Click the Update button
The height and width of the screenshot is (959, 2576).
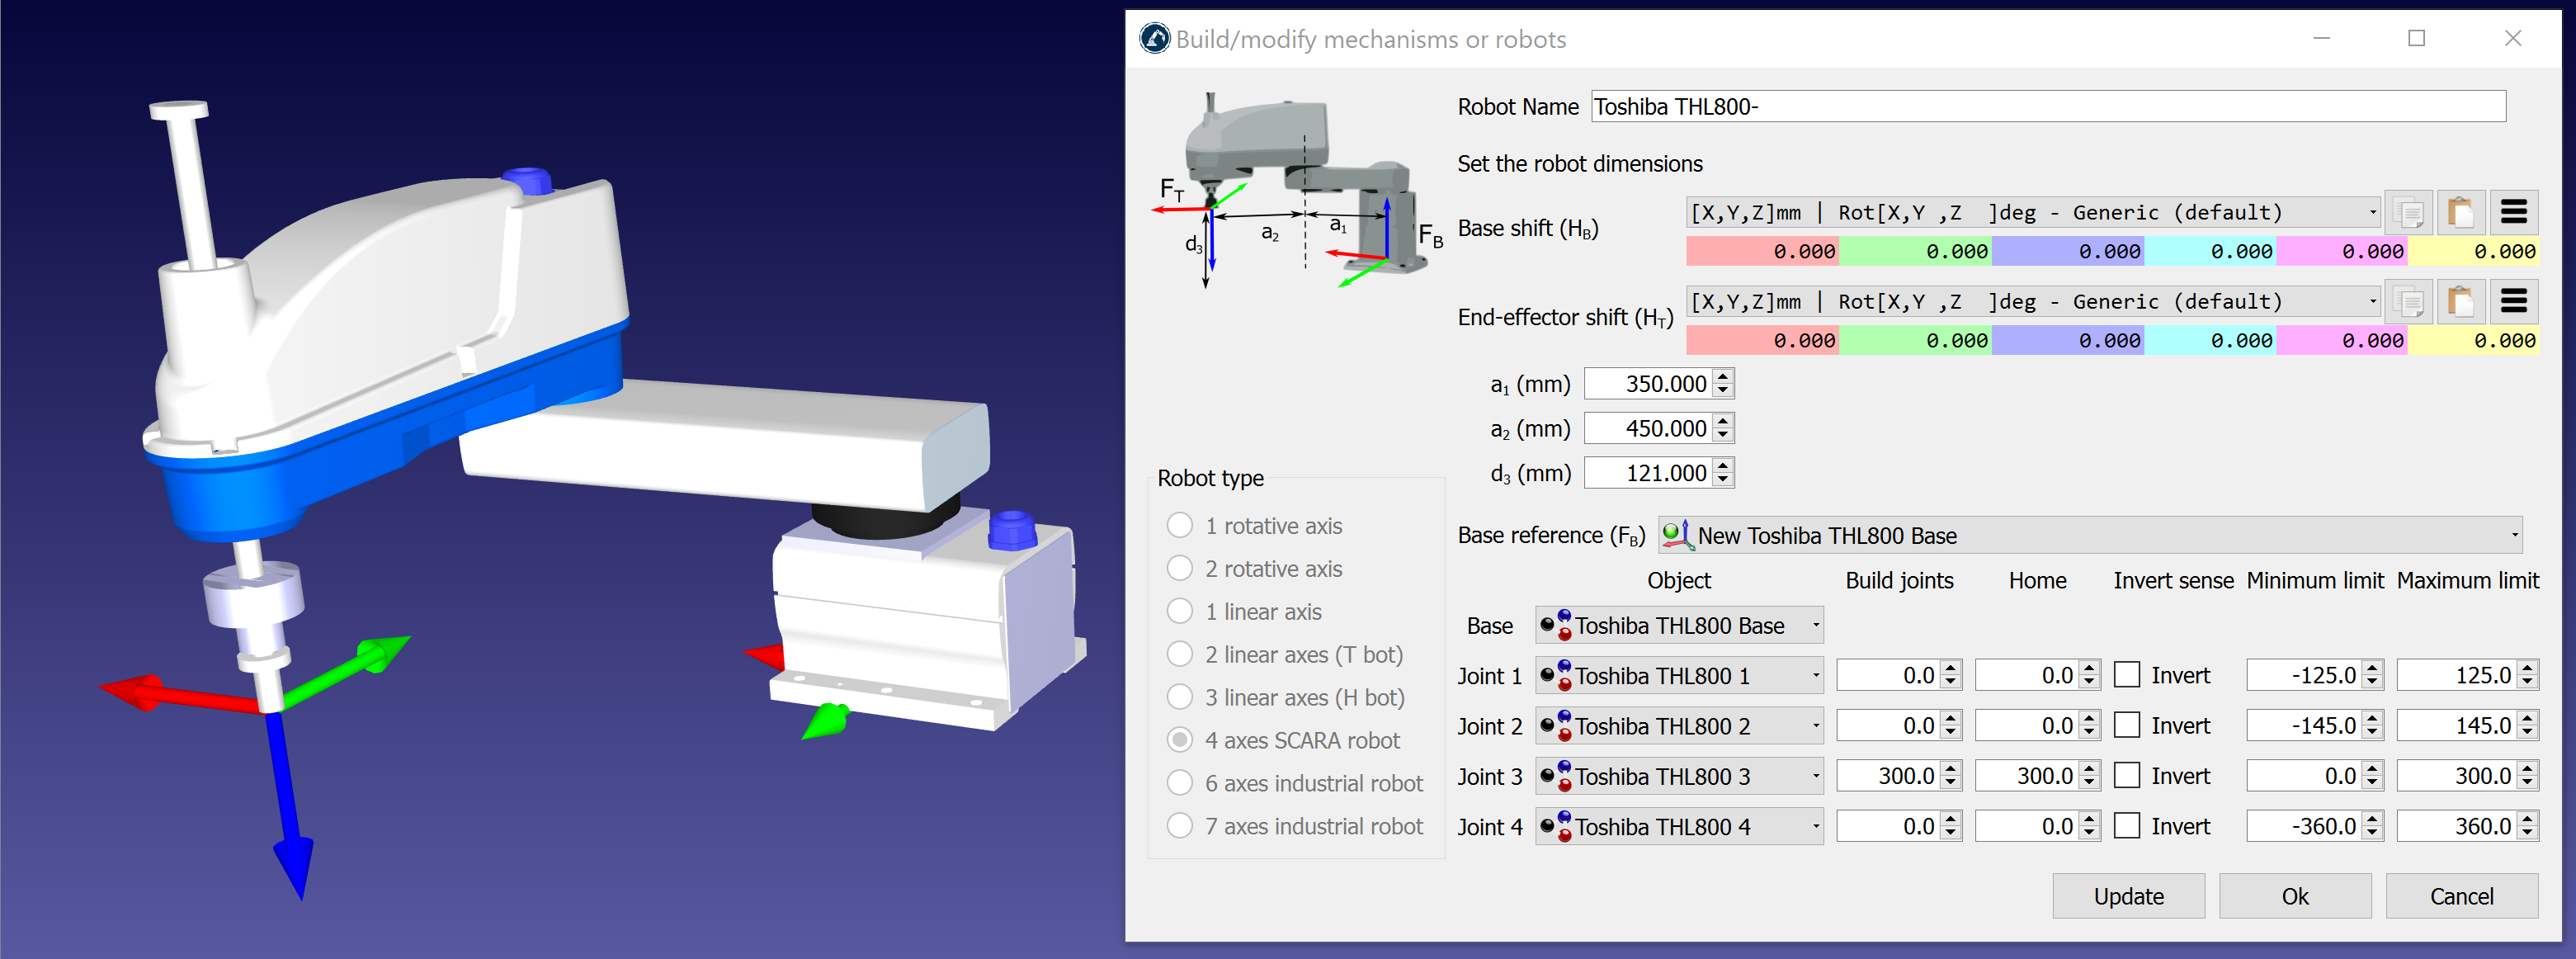click(2129, 897)
